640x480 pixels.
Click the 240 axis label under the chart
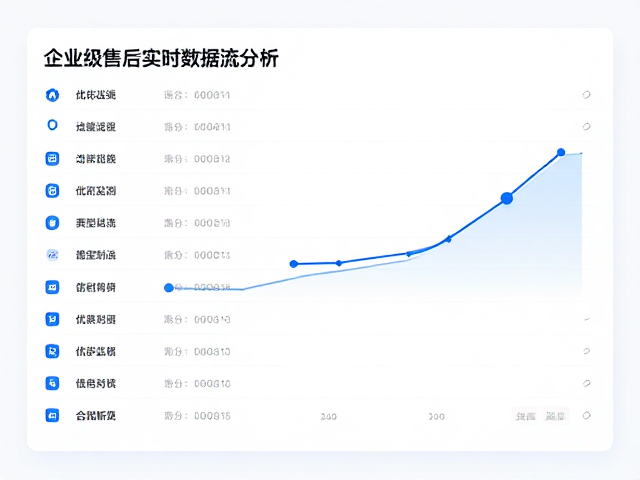329,417
